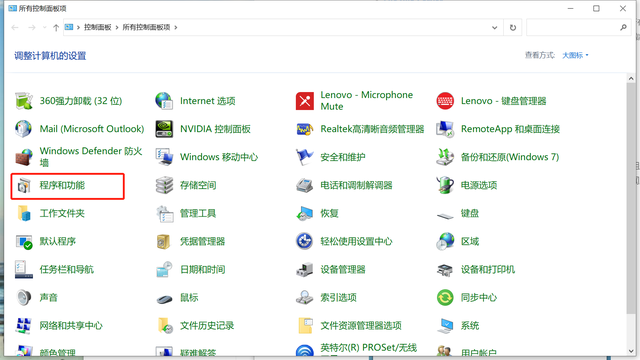Expand the address bar history dropdown
Image resolution: width=640 pixels, height=360 pixels.
tap(494, 27)
